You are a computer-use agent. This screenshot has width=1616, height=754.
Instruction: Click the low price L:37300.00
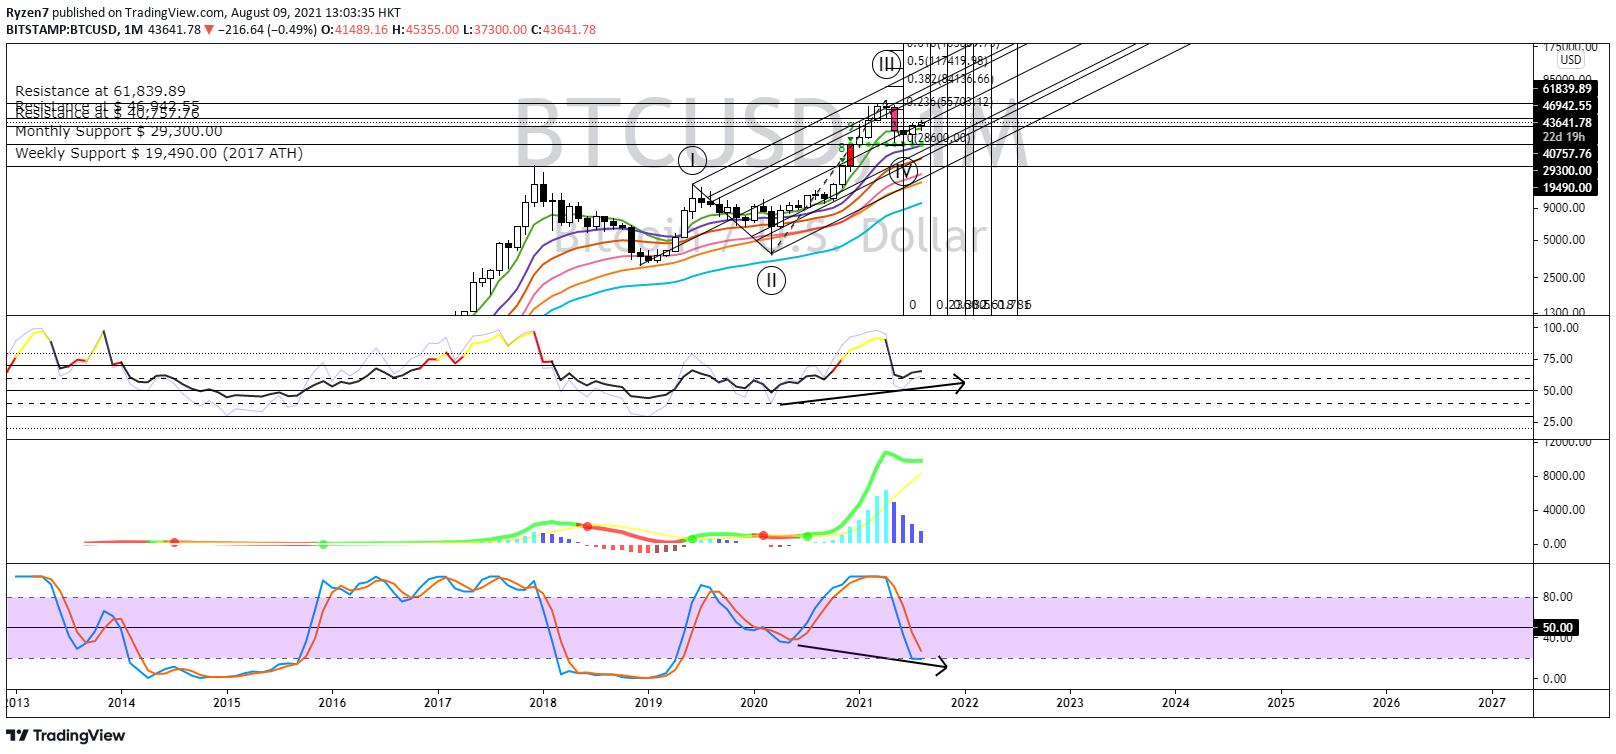[494, 30]
